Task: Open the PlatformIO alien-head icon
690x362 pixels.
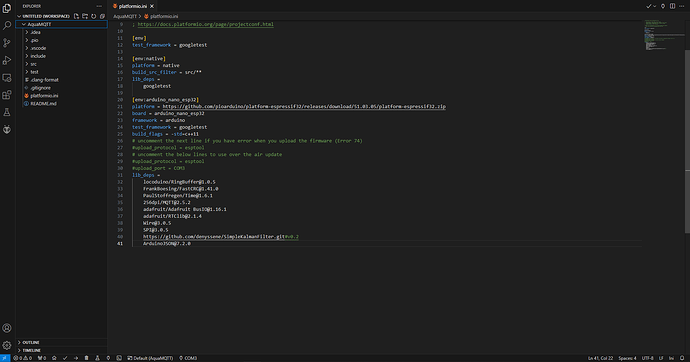Action: click(x=7, y=129)
